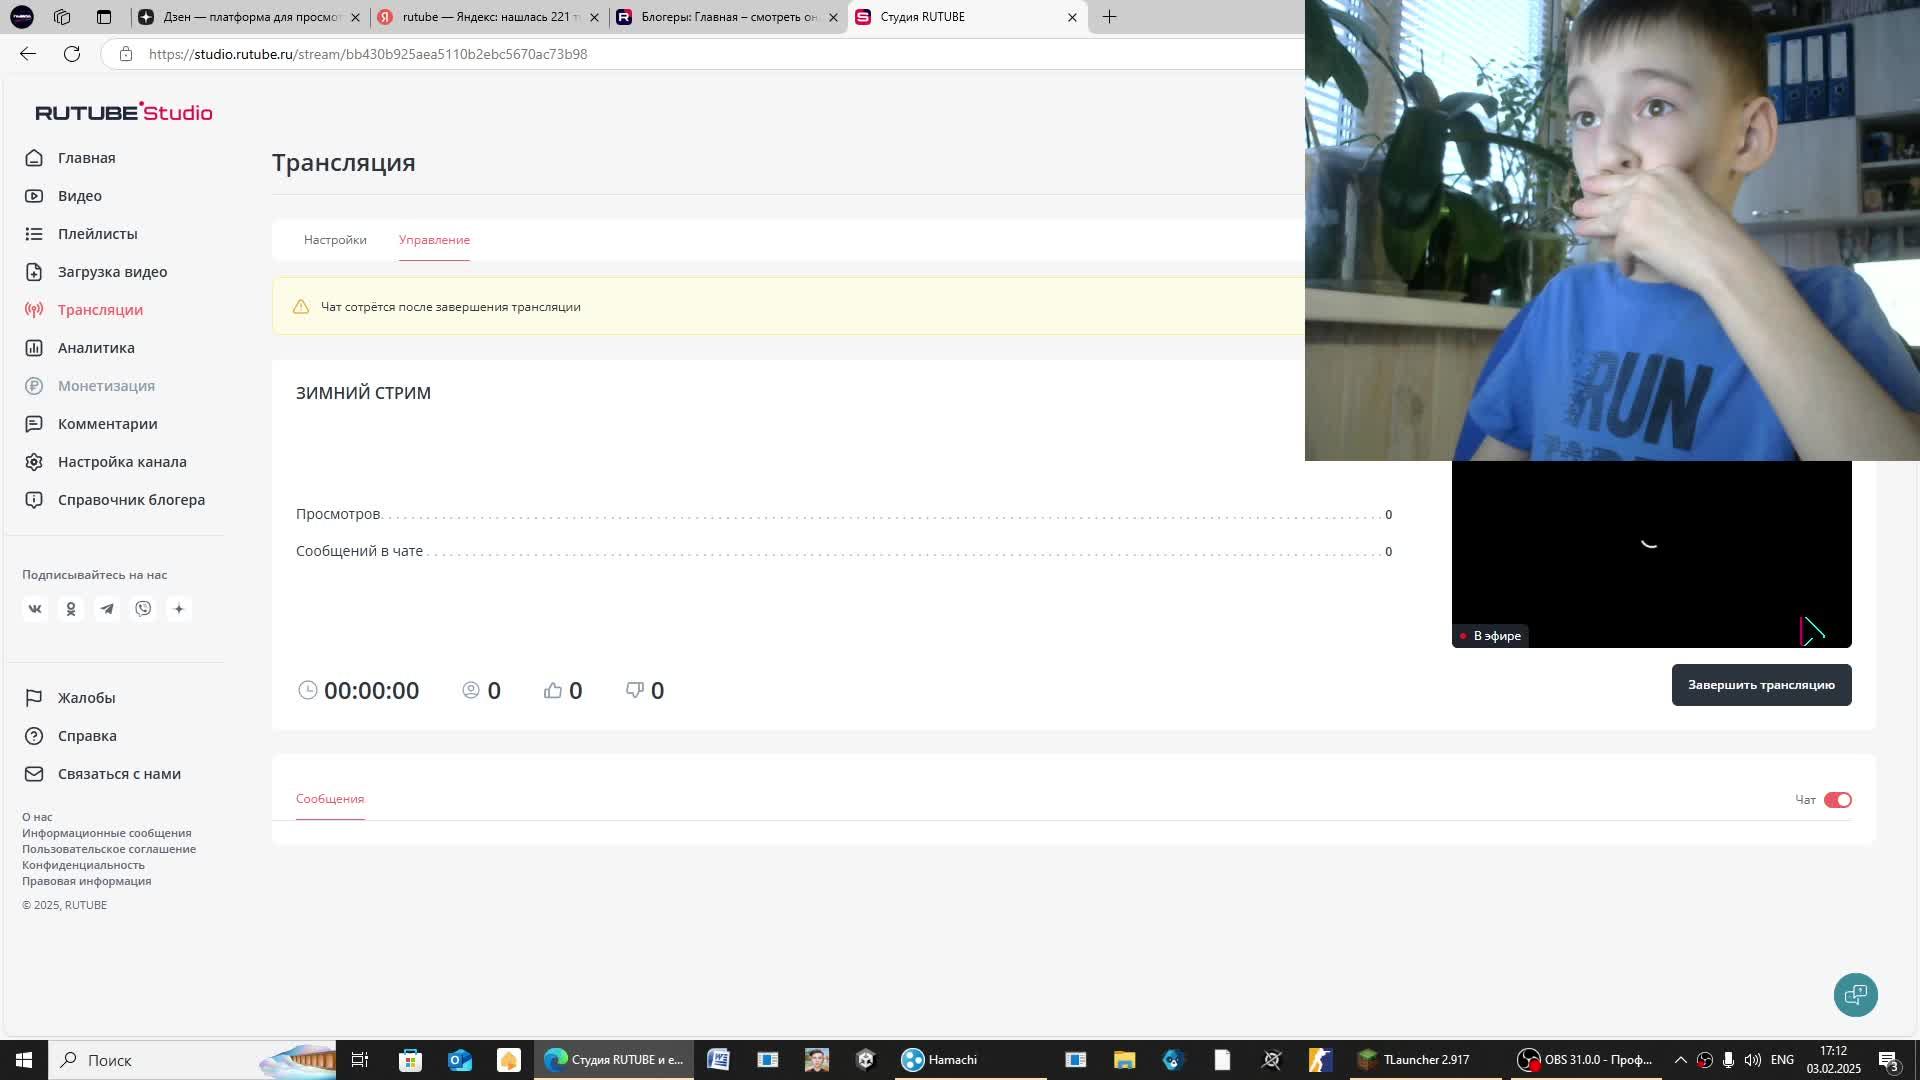1920x1080 pixels.
Task: Open the Комментарии sidebar item
Action: click(x=107, y=424)
